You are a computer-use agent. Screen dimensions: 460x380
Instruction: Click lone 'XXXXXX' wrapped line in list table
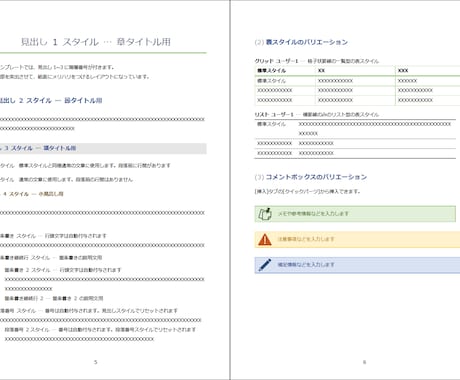coord(308,133)
